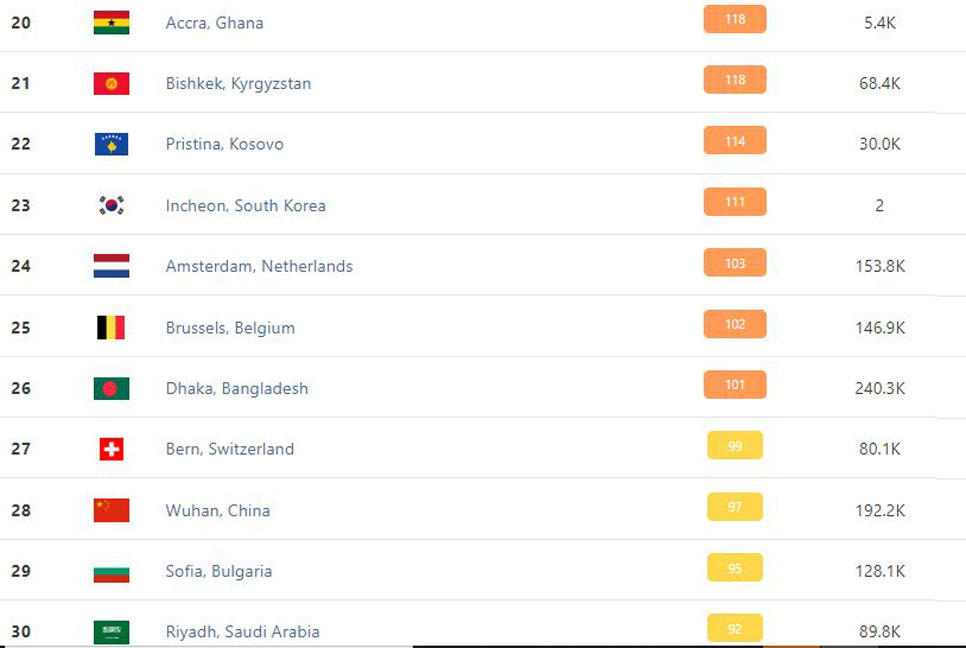Open the Amsterdam, Netherlands link

tap(259, 266)
